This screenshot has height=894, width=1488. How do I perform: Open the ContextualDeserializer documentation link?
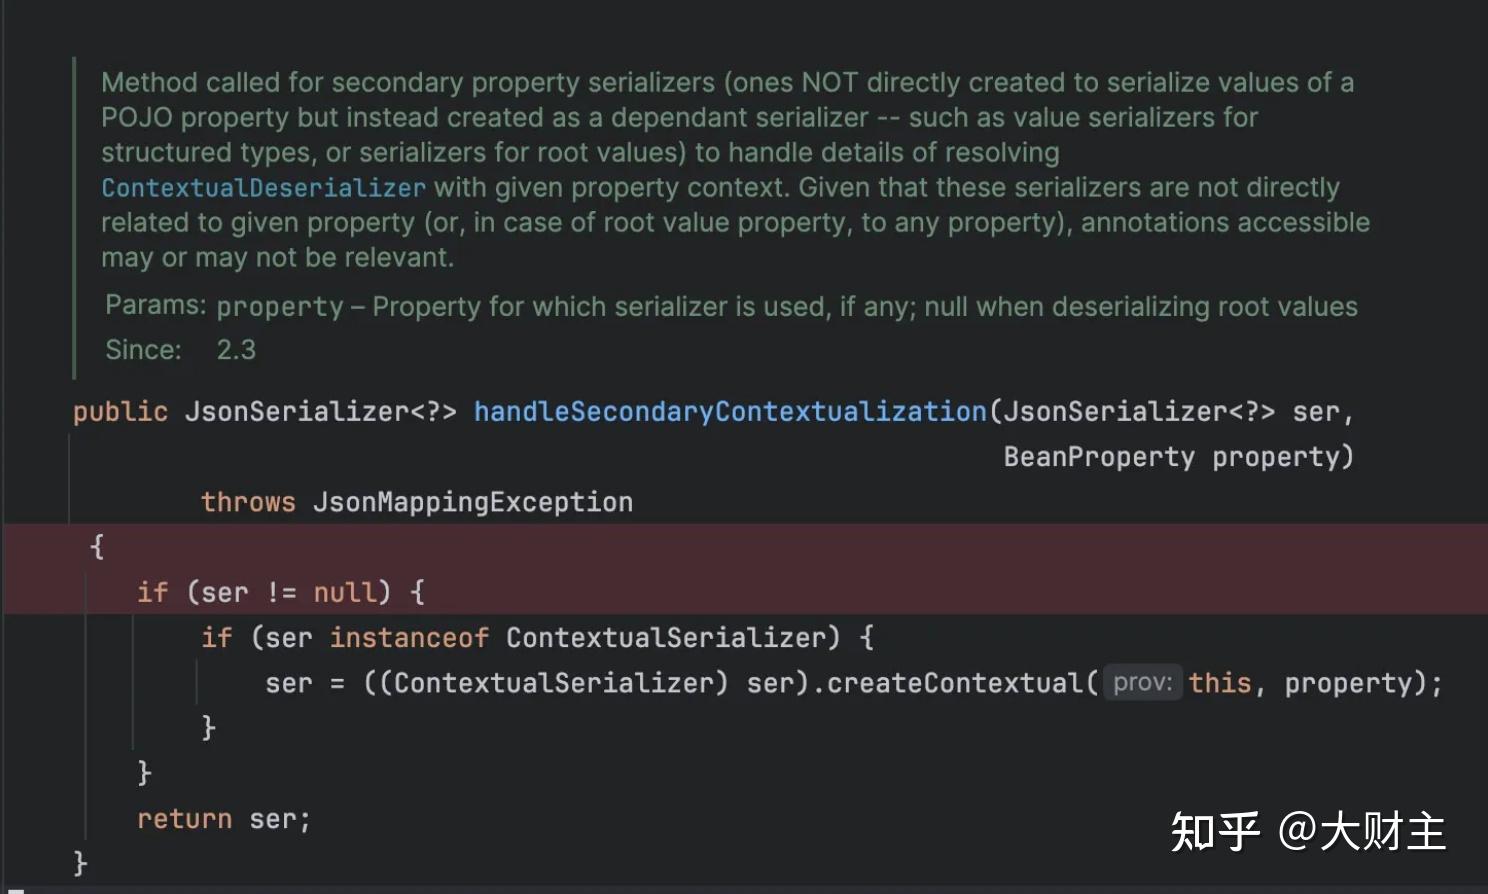pos(262,187)
